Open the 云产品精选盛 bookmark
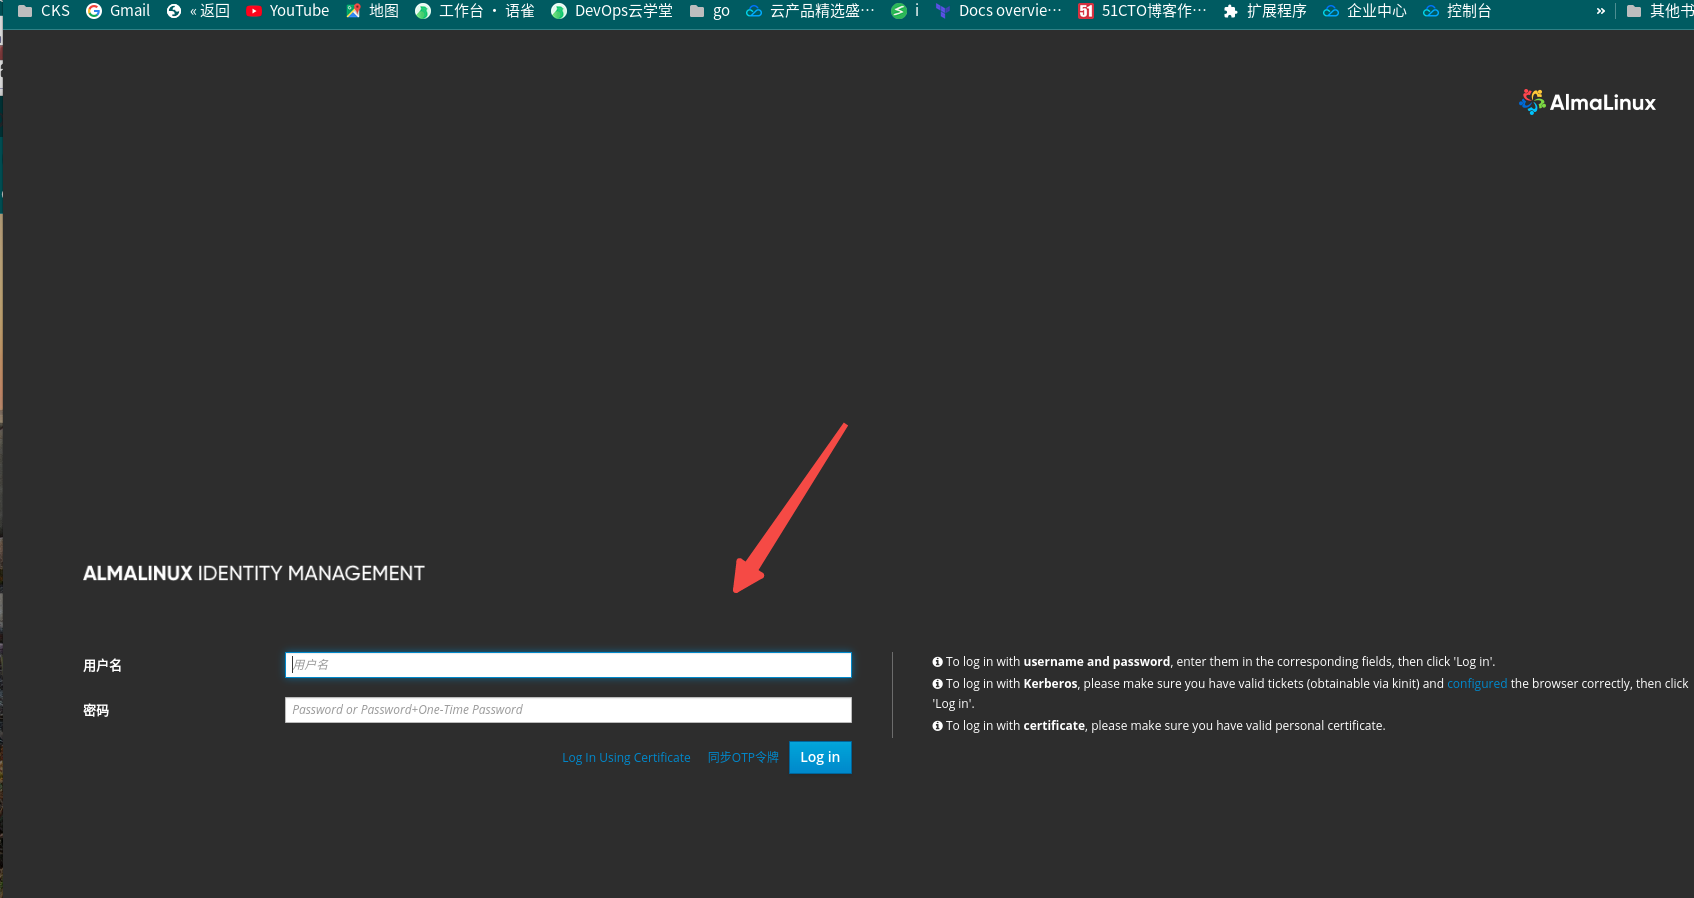The image size is (1694, 898). point(810,11)
